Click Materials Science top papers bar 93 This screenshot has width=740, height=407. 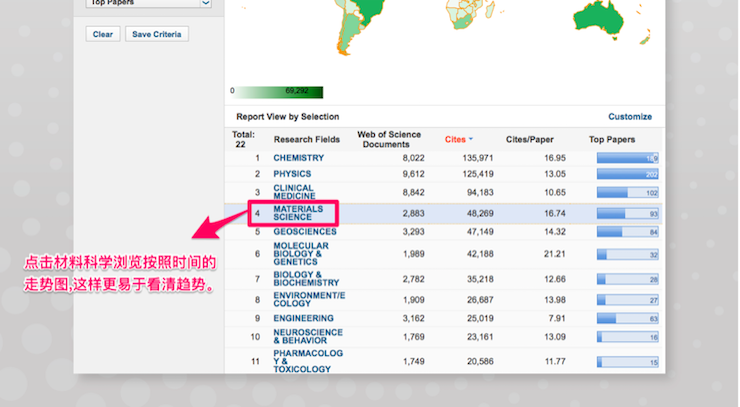click(x=627, y=213)
